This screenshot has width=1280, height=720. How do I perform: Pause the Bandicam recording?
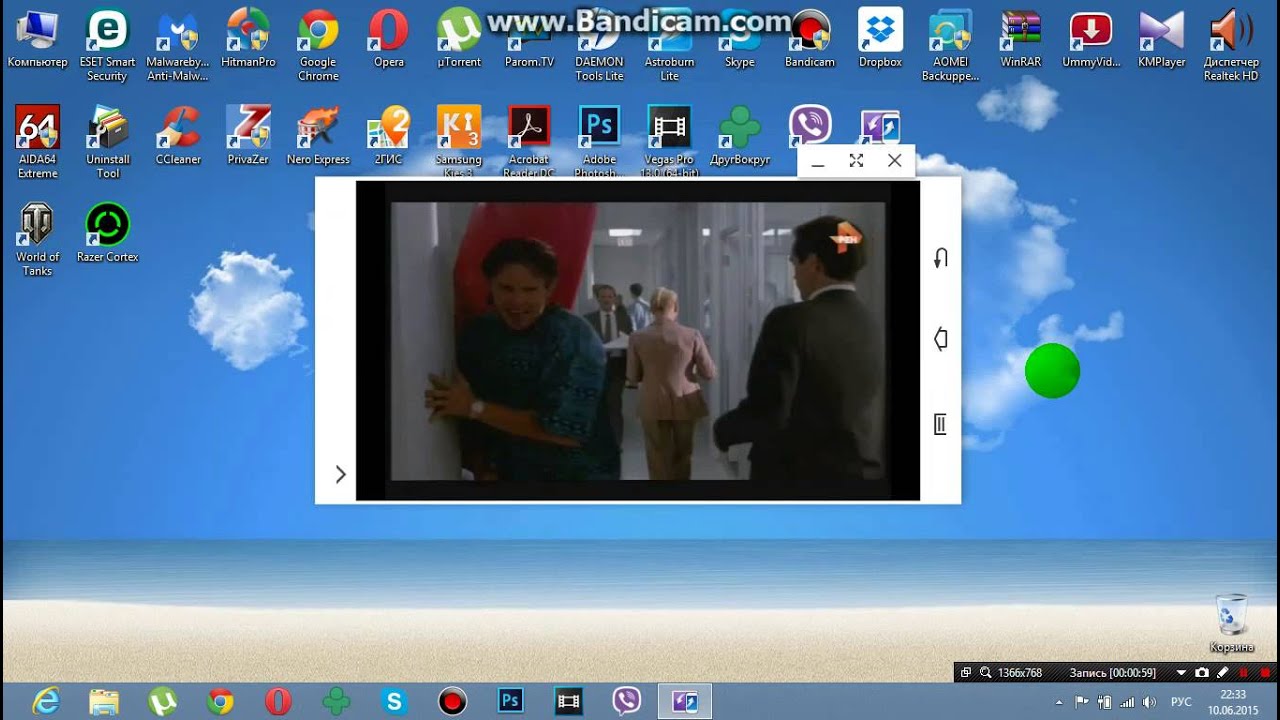1243,673
